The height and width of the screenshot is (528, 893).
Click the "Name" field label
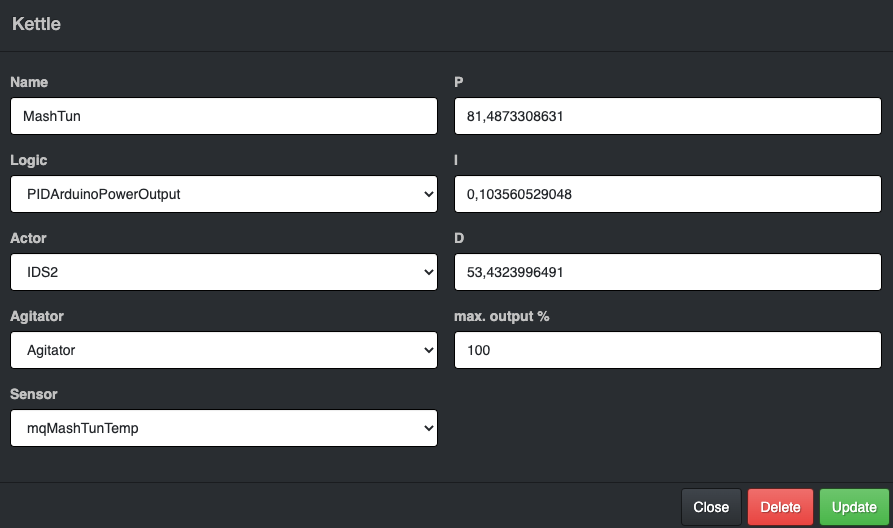pos(29,82)
